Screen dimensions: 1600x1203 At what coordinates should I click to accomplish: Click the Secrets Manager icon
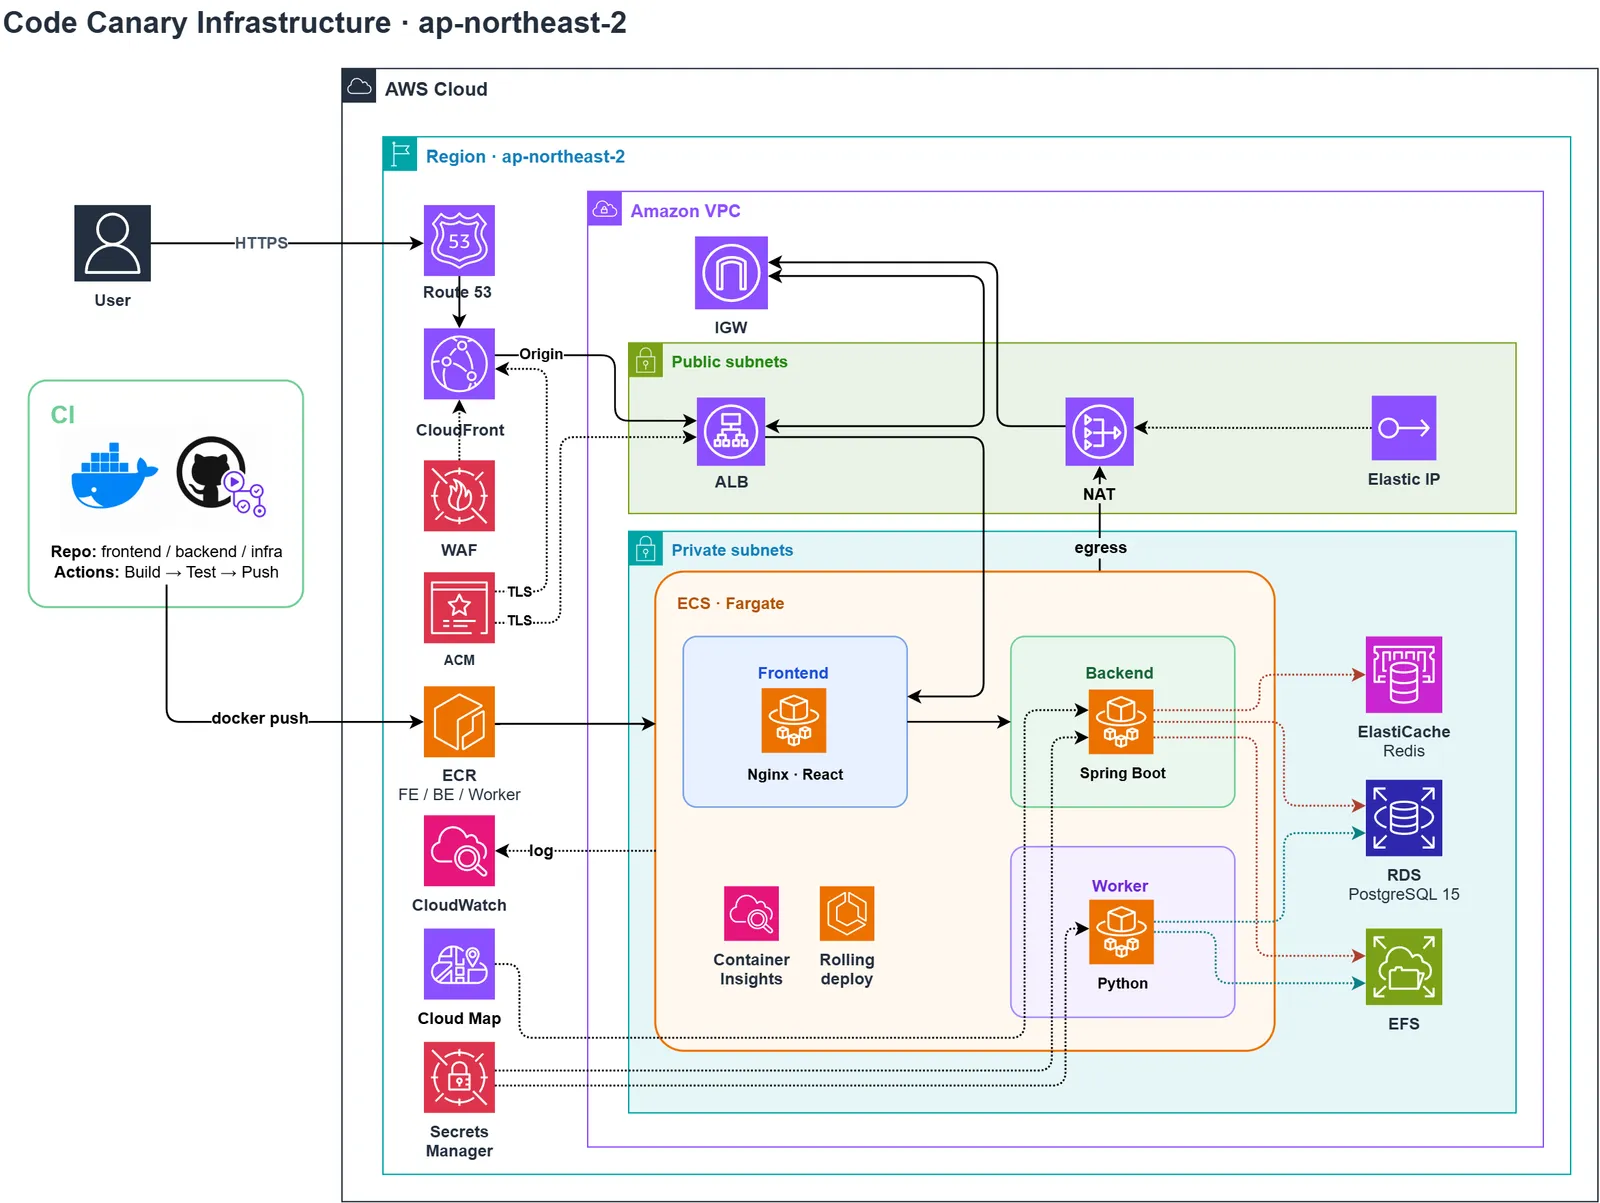(x=459, y=1077)
